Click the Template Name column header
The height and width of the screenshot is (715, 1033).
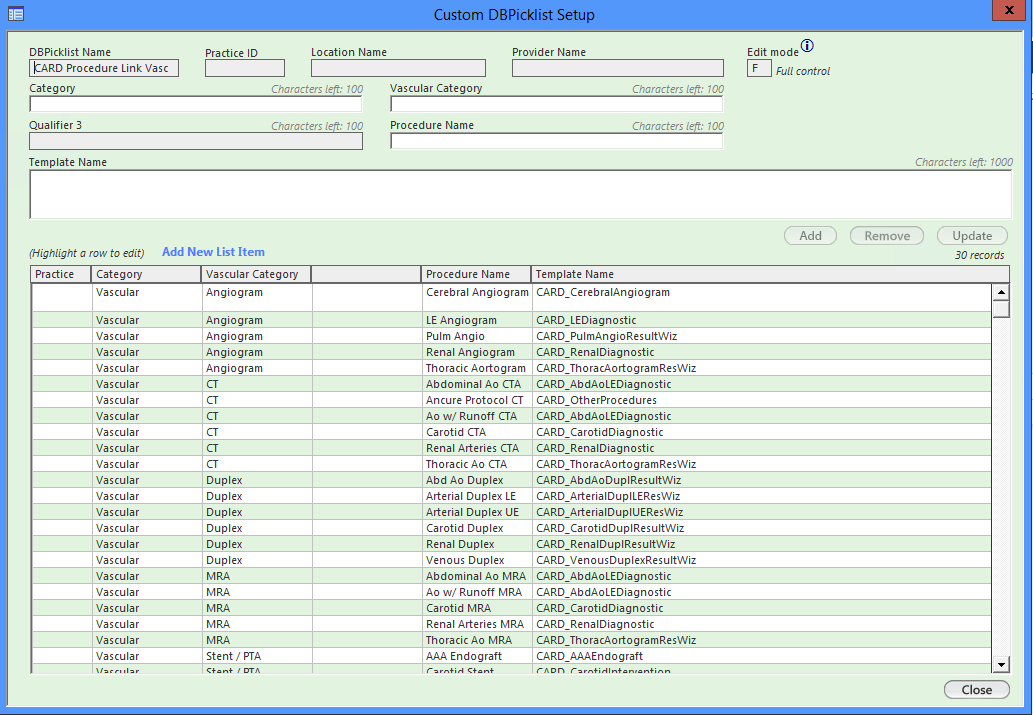pos(770,274)
